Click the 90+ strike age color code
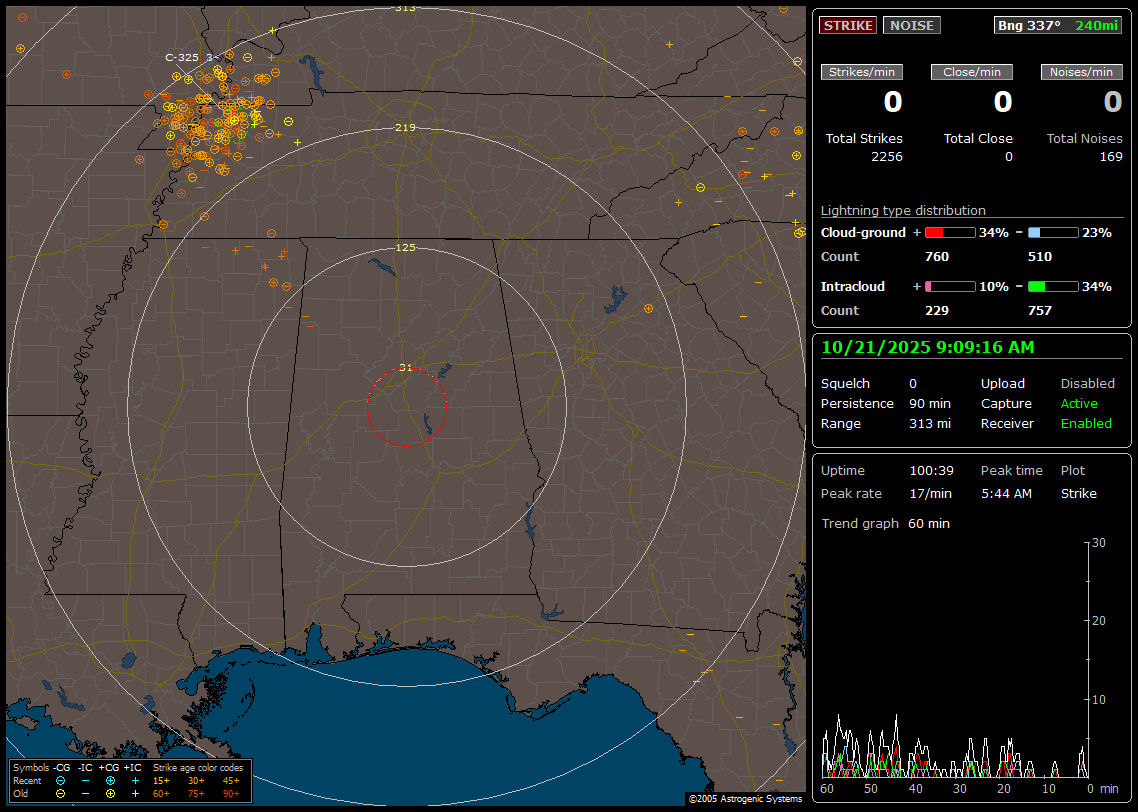The width and height of the screenshot is (1138, 812). point(231,793)
